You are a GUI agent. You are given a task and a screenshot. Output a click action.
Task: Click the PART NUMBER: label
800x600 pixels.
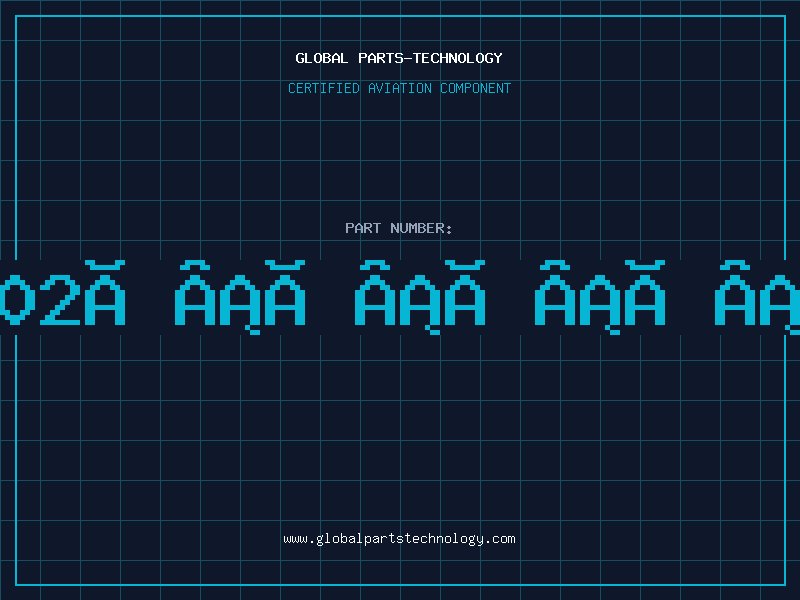pyautogui.click(x=399, y=228)
